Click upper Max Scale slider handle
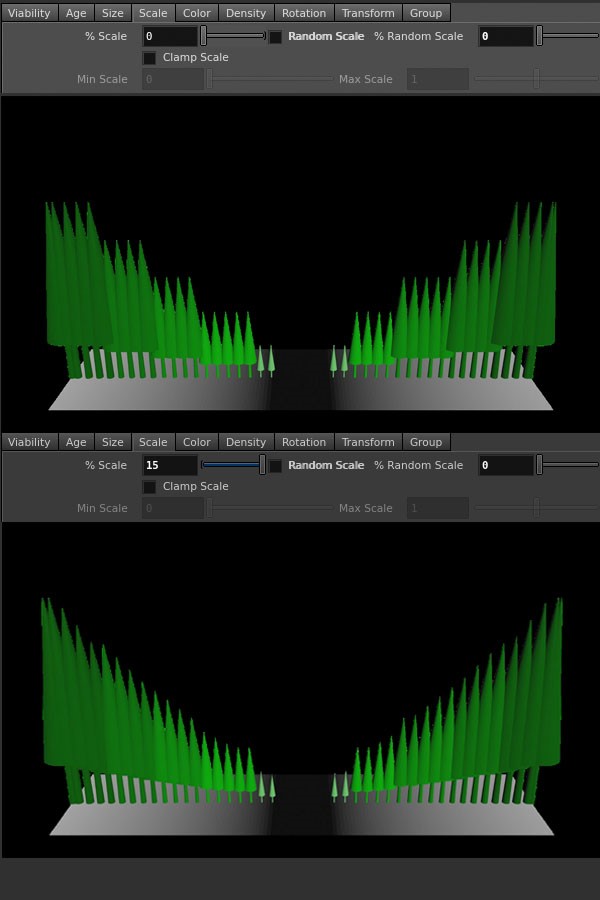This screenshot has width=600, height=900. [536, 79]
